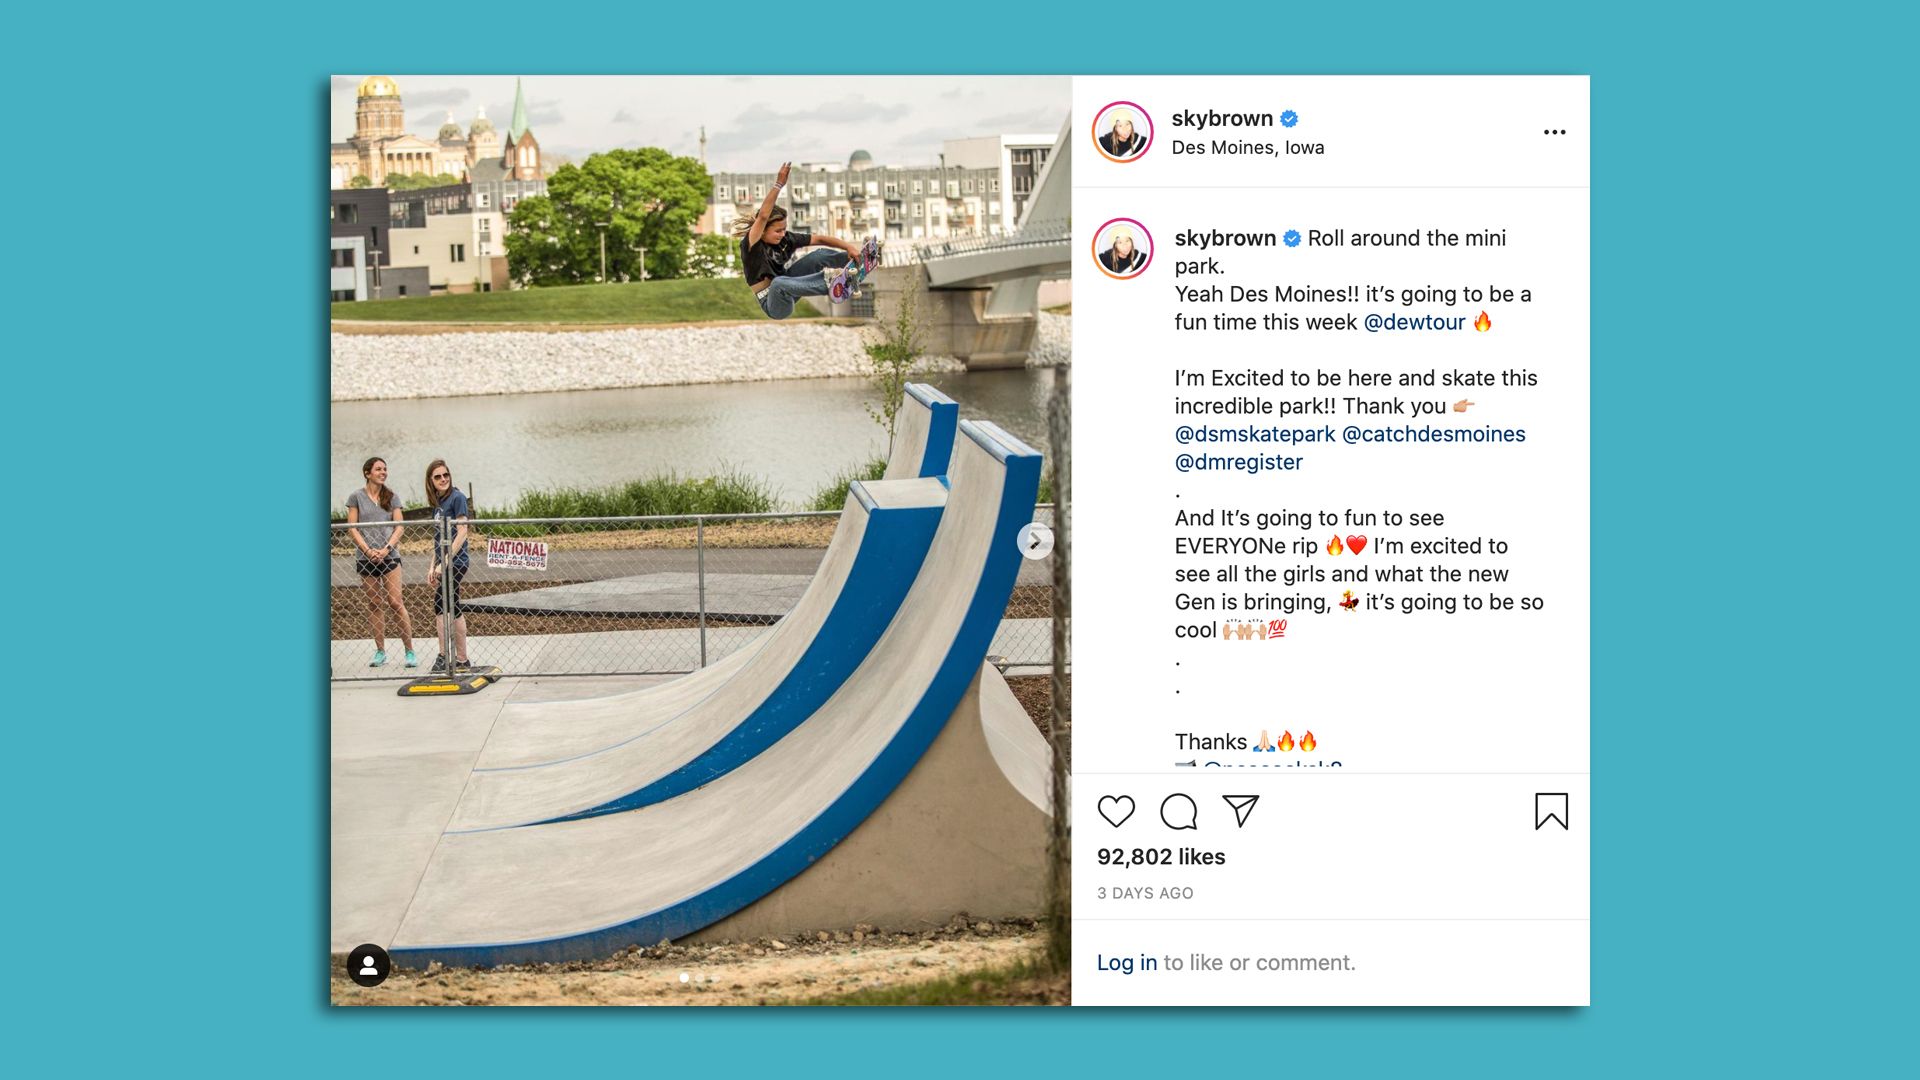This screenshot has width=1920, height=1080.
Task: Visit the @dmregister mention
Action: coord(1239,462)
